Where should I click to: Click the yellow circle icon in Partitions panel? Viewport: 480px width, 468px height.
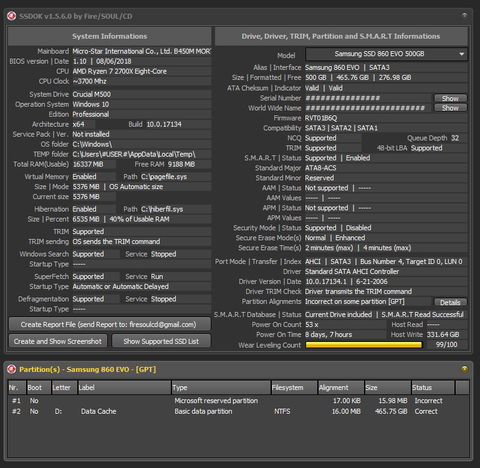point(464,369)
